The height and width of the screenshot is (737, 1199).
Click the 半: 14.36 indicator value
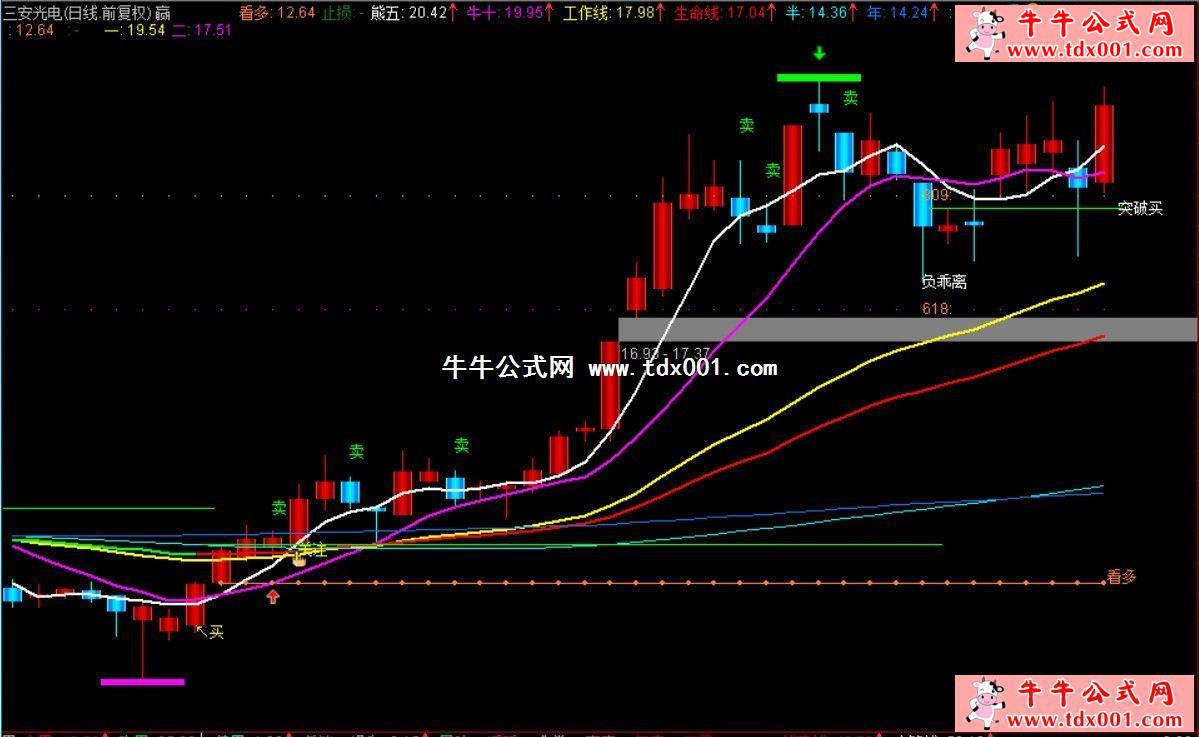coord(817,13)
